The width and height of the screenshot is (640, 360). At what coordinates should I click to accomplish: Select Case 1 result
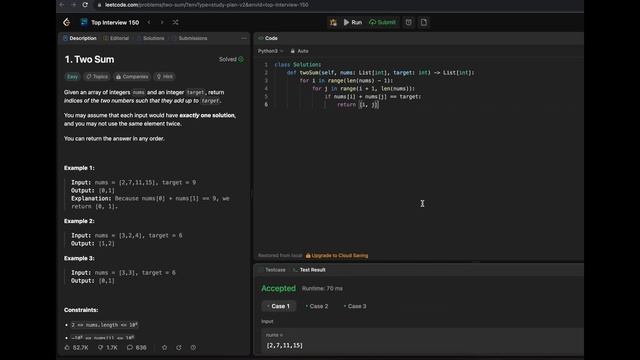[x=279, y=306]
